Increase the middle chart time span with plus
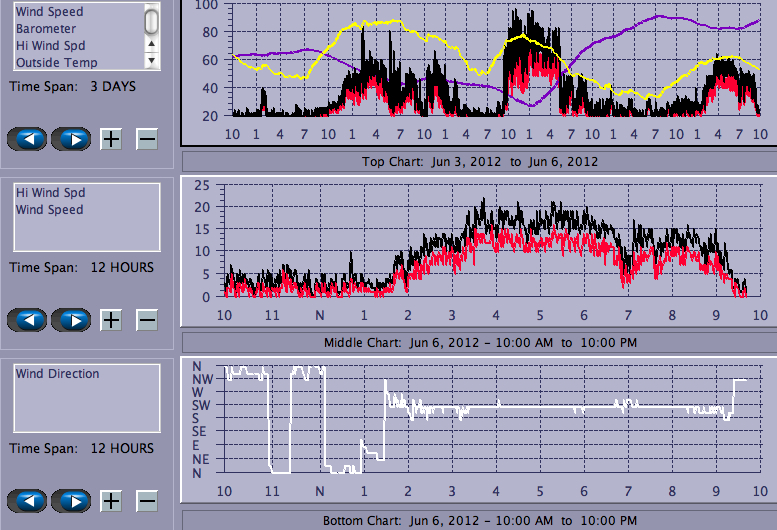Image resolution: width=777 pixels, height=530 pixels. [111, 320]
